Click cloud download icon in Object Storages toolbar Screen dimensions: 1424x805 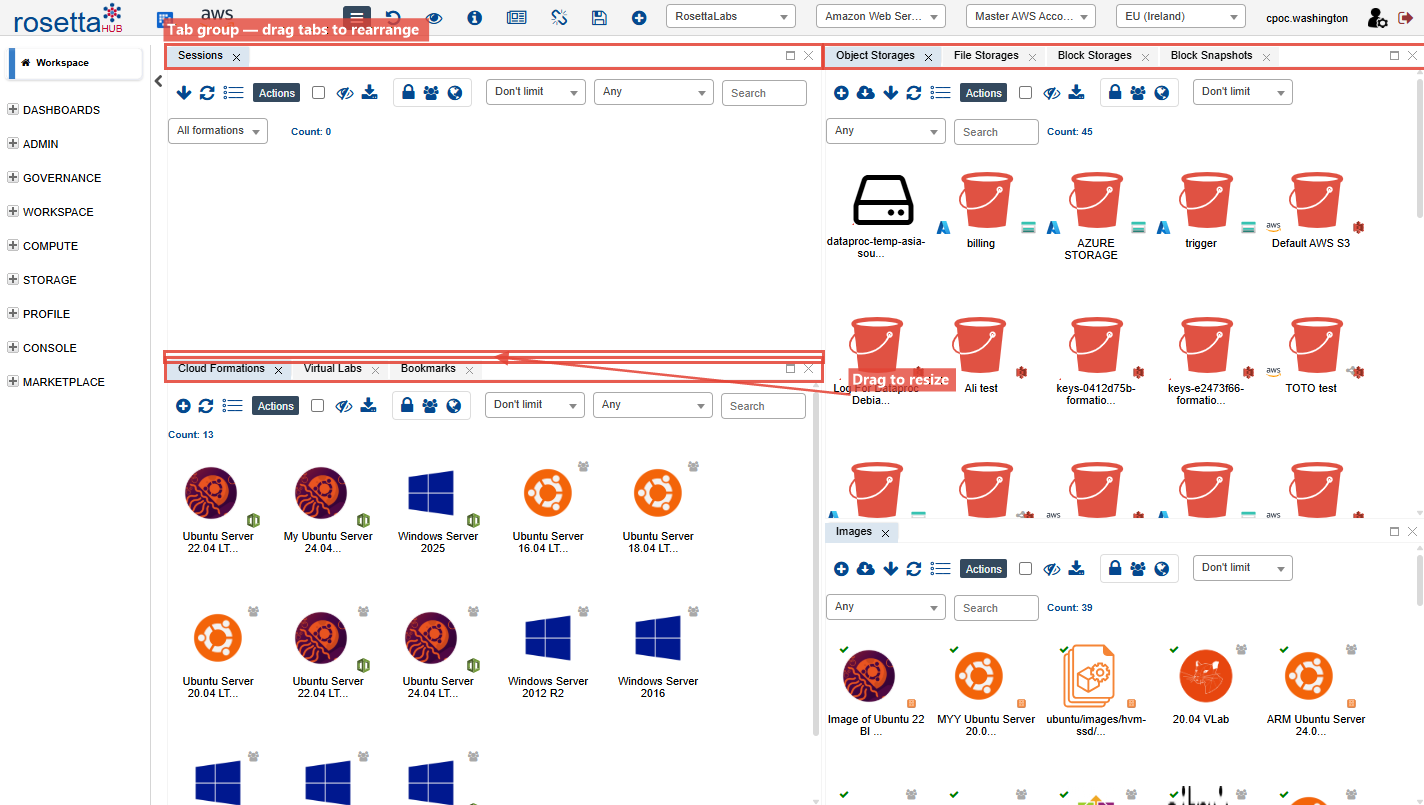[x=866, y=93]
